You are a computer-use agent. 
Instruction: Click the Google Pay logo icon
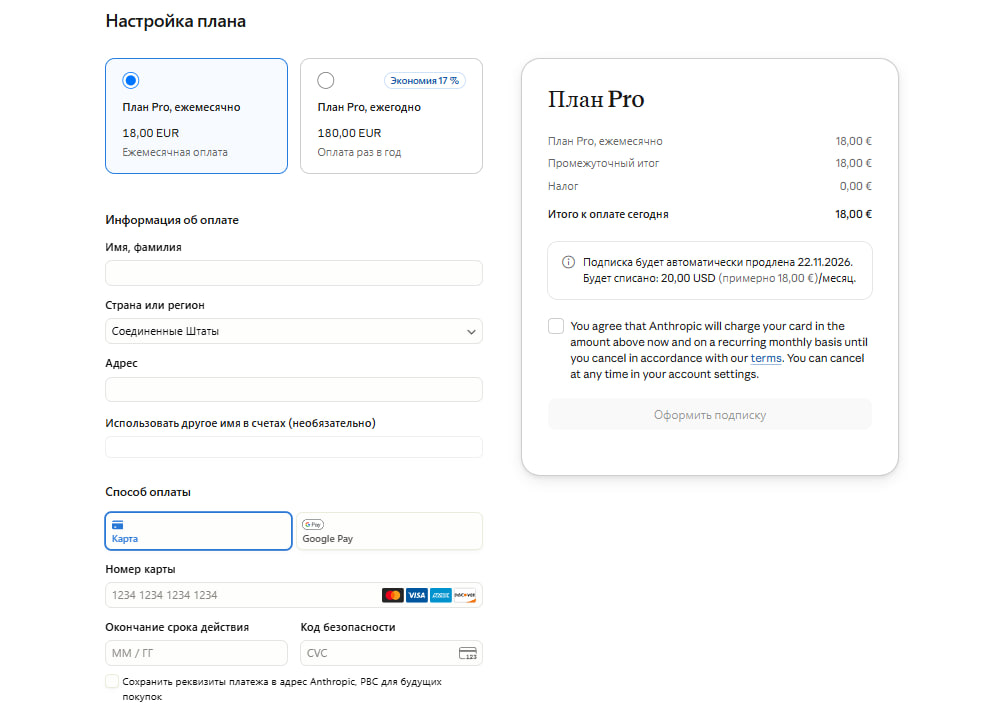(x=313, y=524)
